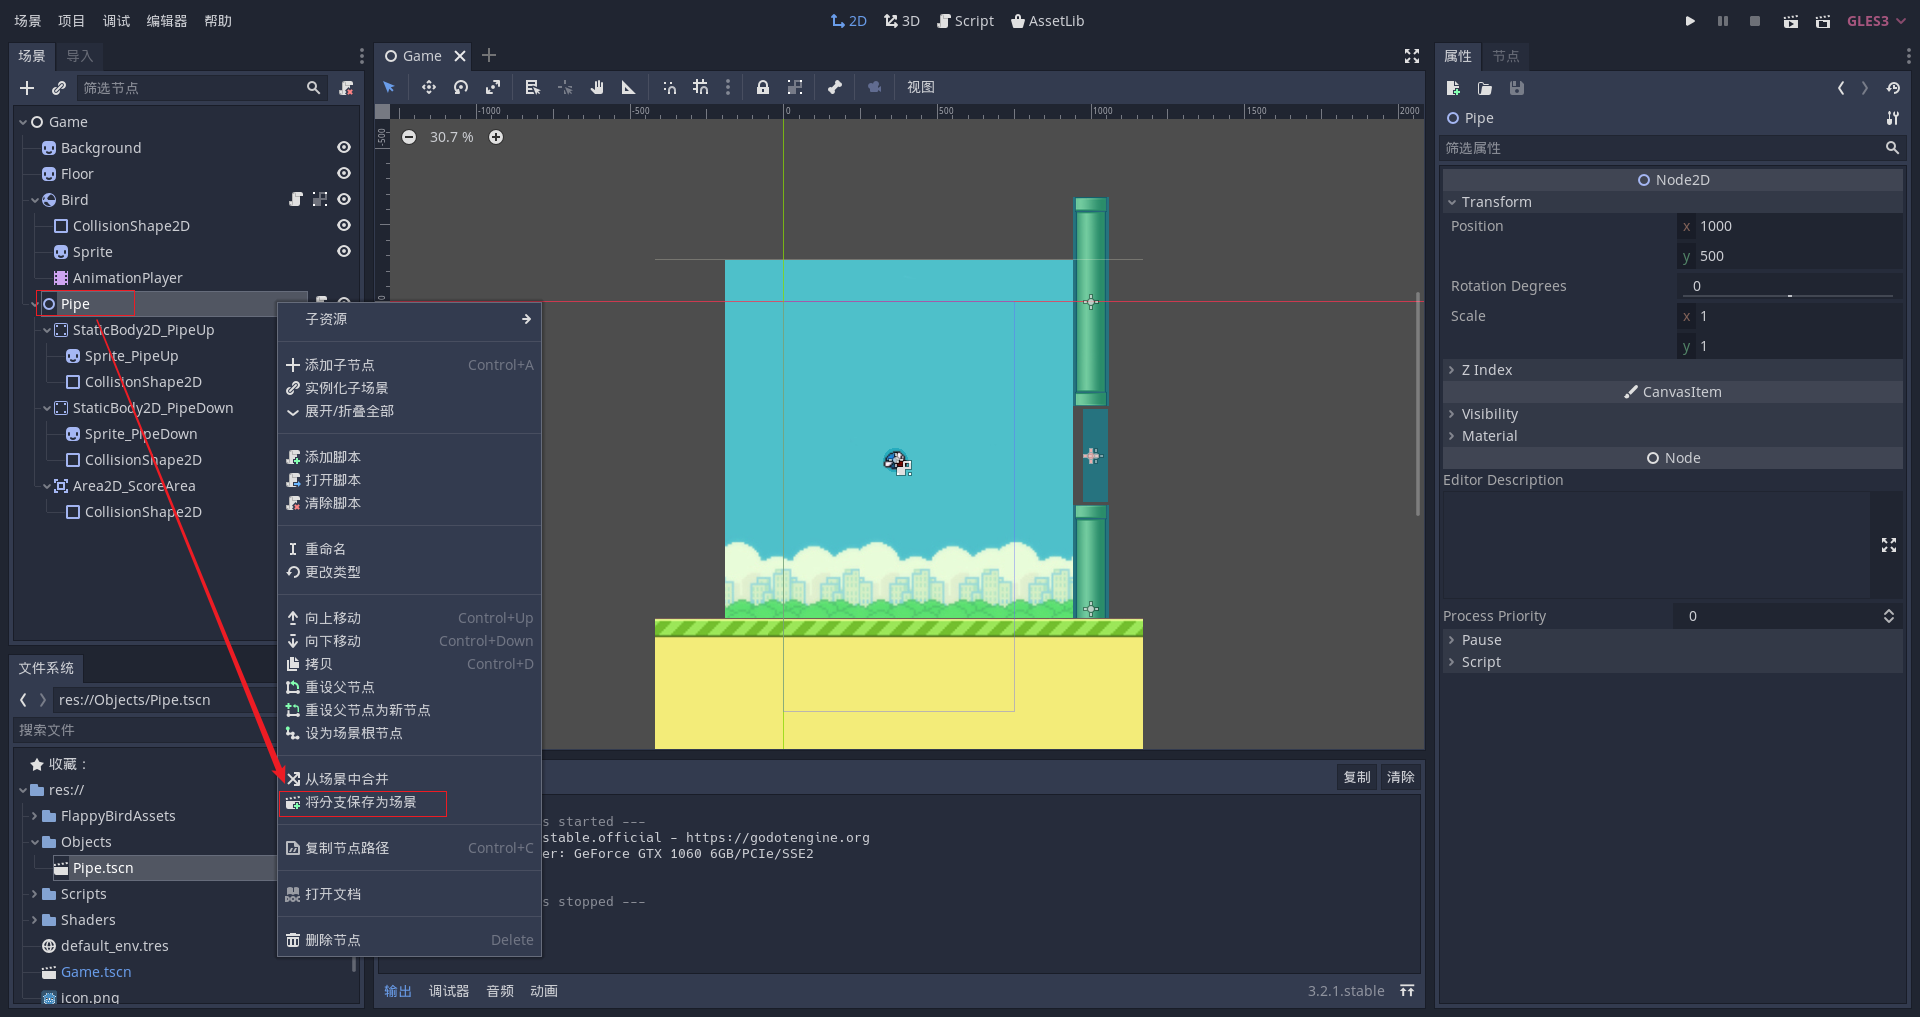This screenshot has height=1017, width=1920.
Task: Select the Ruler Mode tool
Action: coord(628,87)
